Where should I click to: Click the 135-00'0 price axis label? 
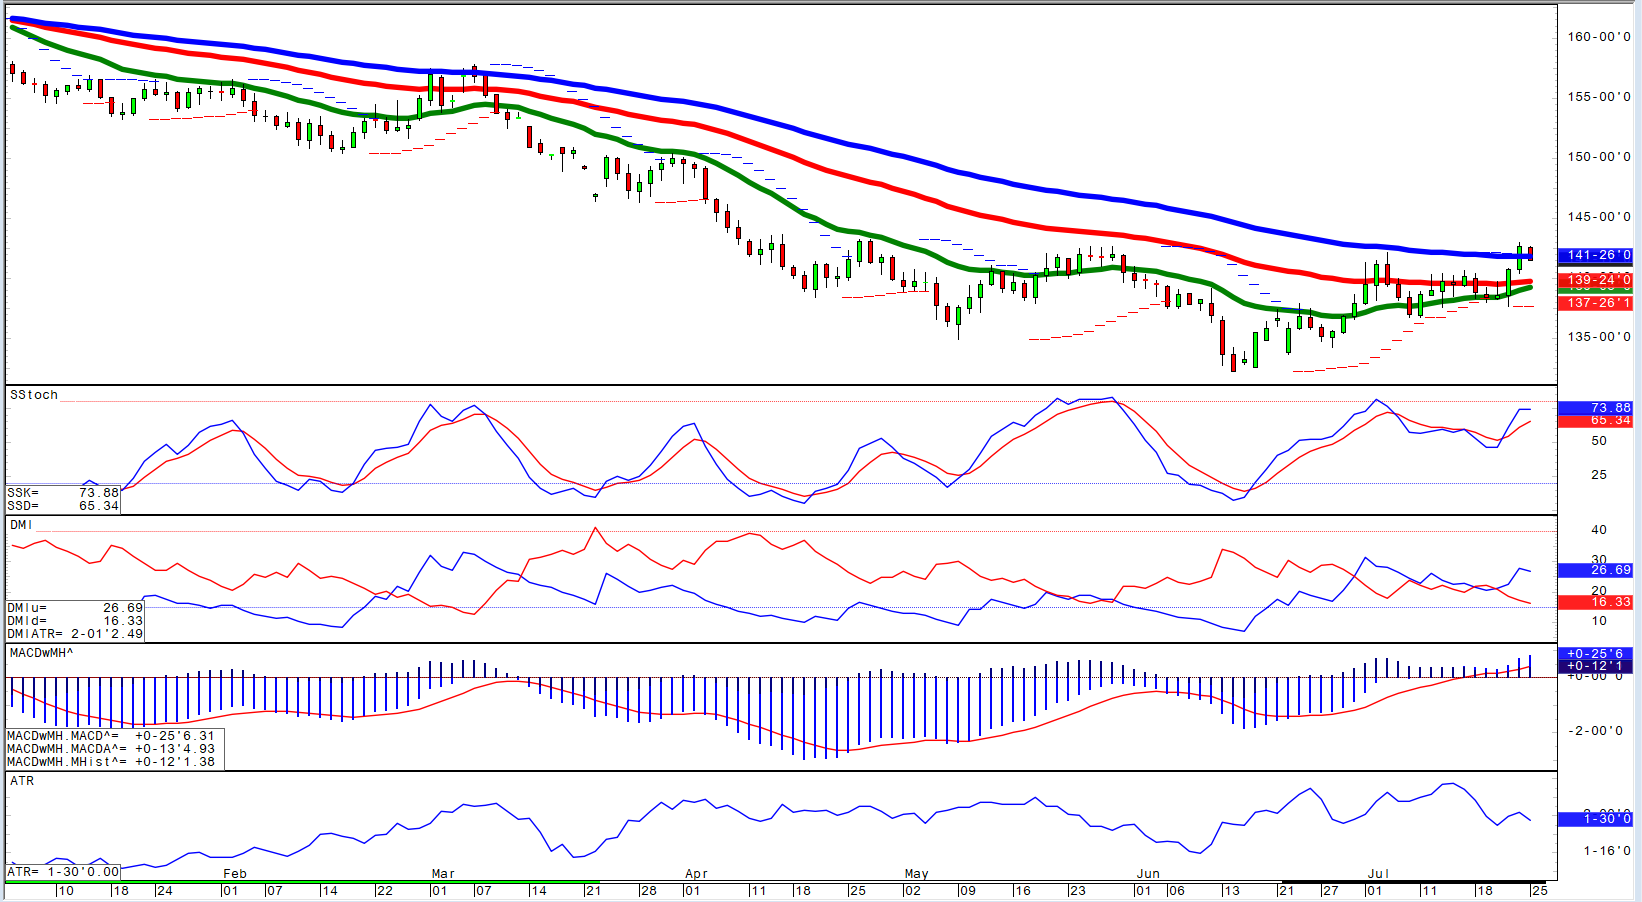pos(1599,337)
